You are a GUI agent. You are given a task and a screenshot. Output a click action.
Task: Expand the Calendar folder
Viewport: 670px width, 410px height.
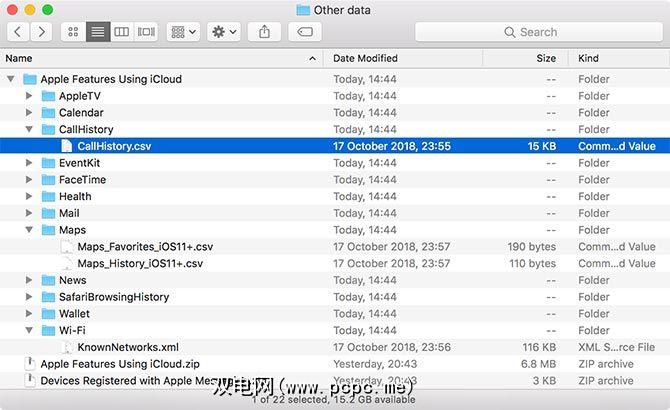point(29,112)
